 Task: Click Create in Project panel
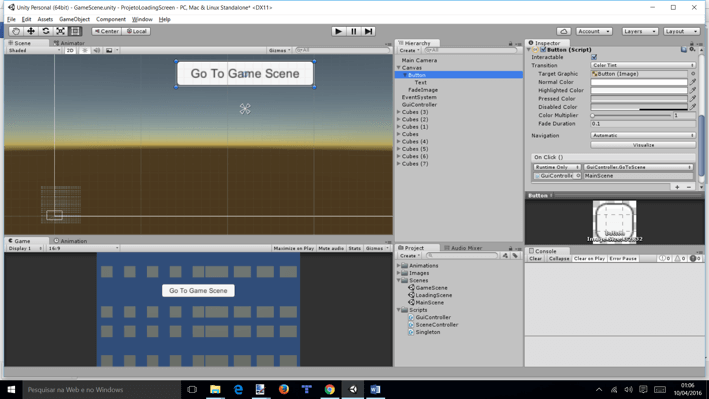point(409,256)
